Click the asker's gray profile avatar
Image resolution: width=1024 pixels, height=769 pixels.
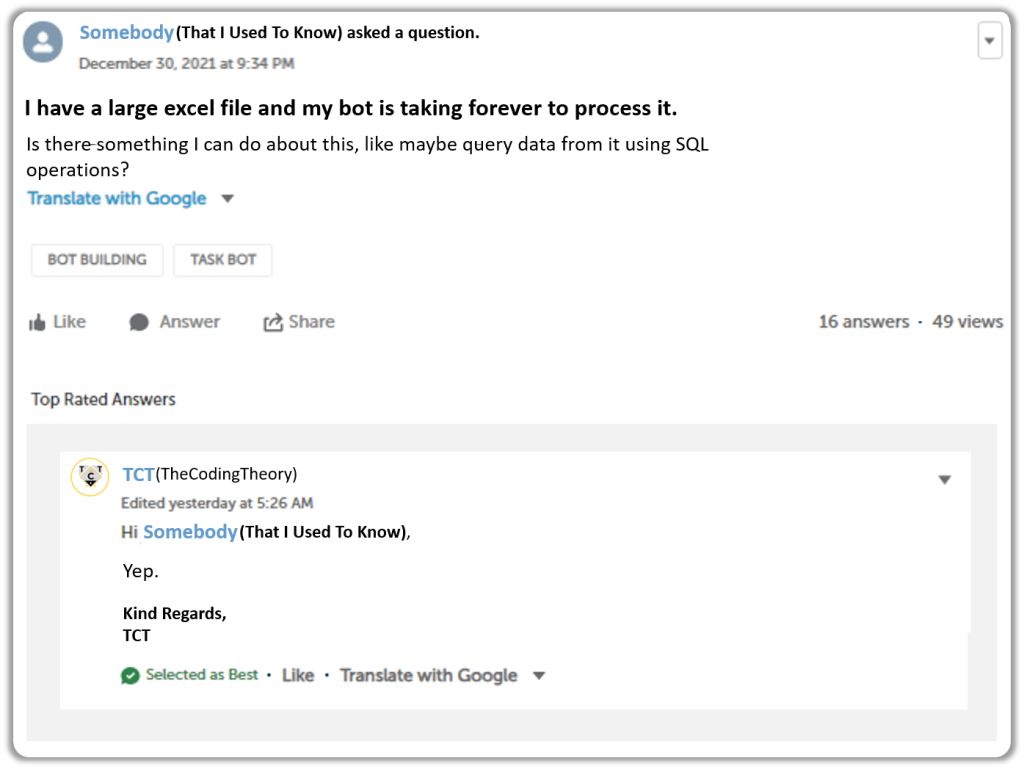click(43, 42)
